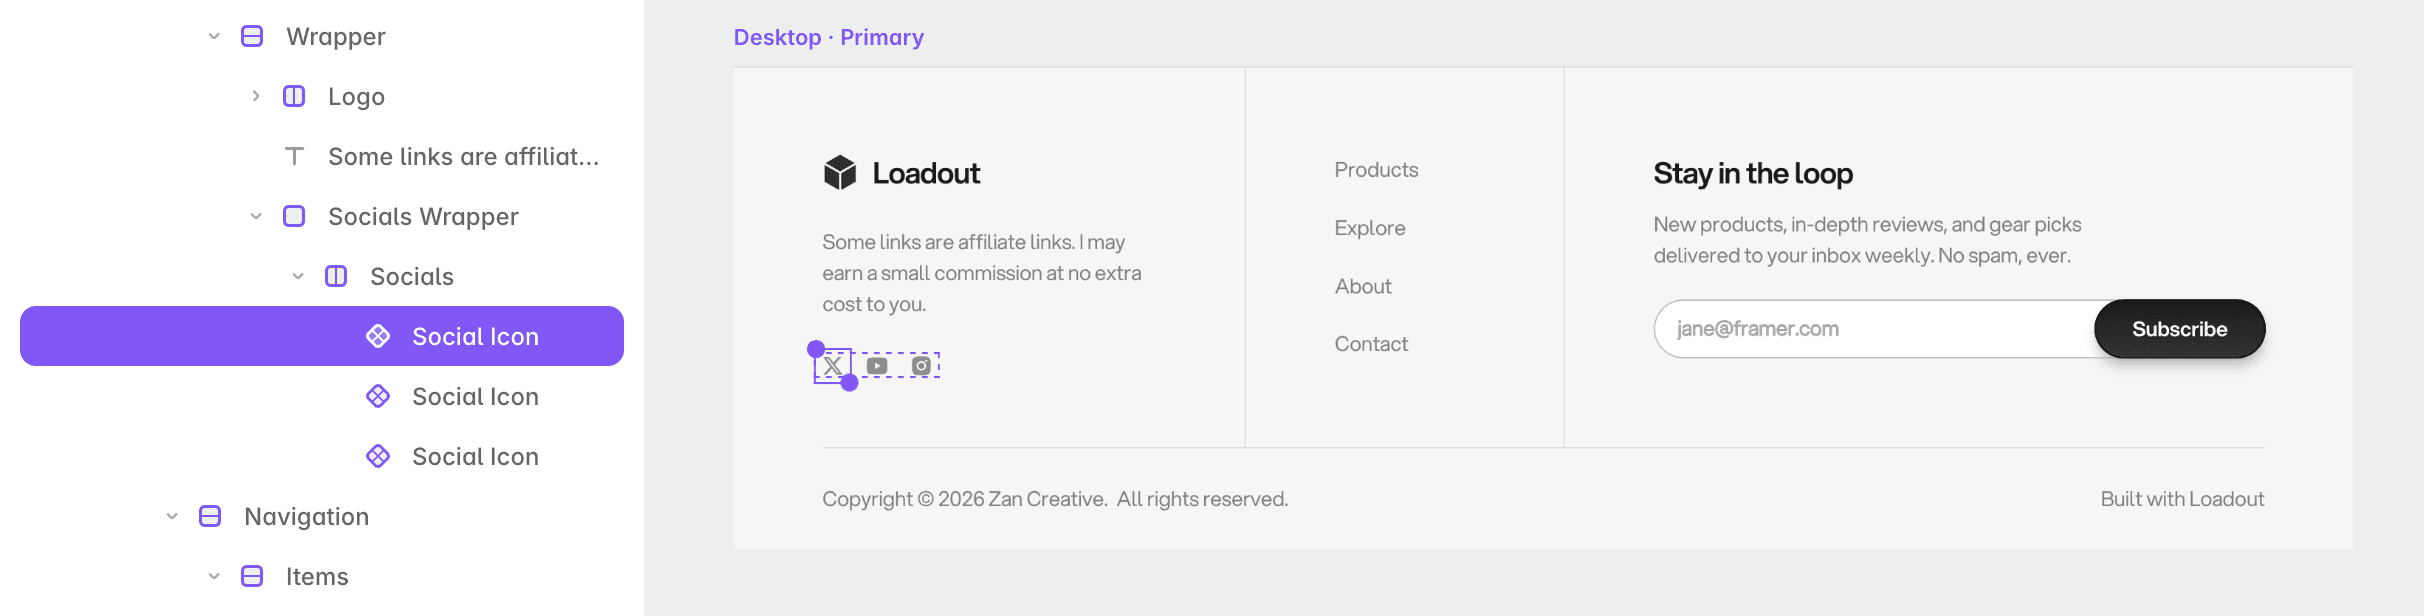Click the Instagram social icon in footer
This screenshot has width=2424, height=616.
[921, 366]
